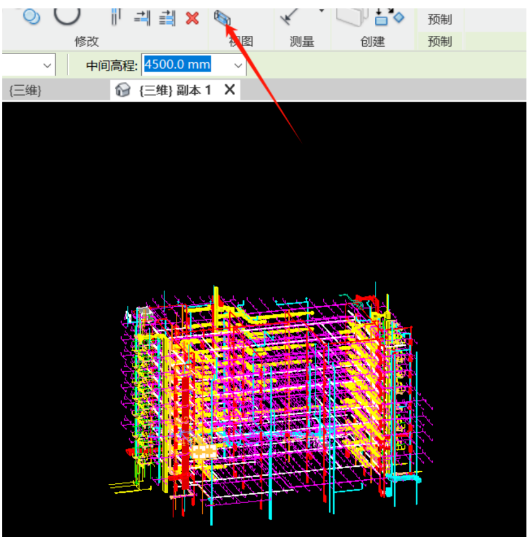Viewport: 532px width, 537px height.
Task: Select the measure tool icon
Action: (x=289, y=17)
